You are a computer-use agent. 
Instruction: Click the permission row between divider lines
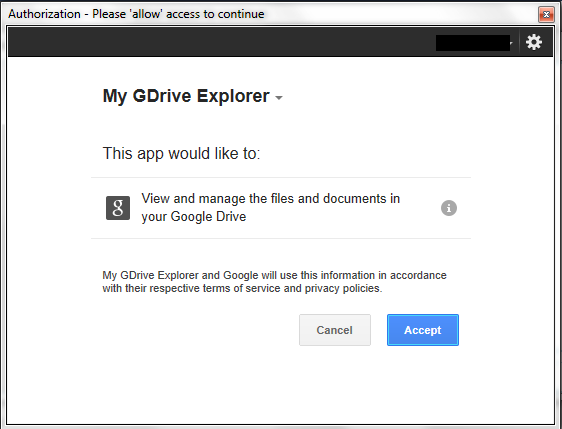click(x=281, y=208)
